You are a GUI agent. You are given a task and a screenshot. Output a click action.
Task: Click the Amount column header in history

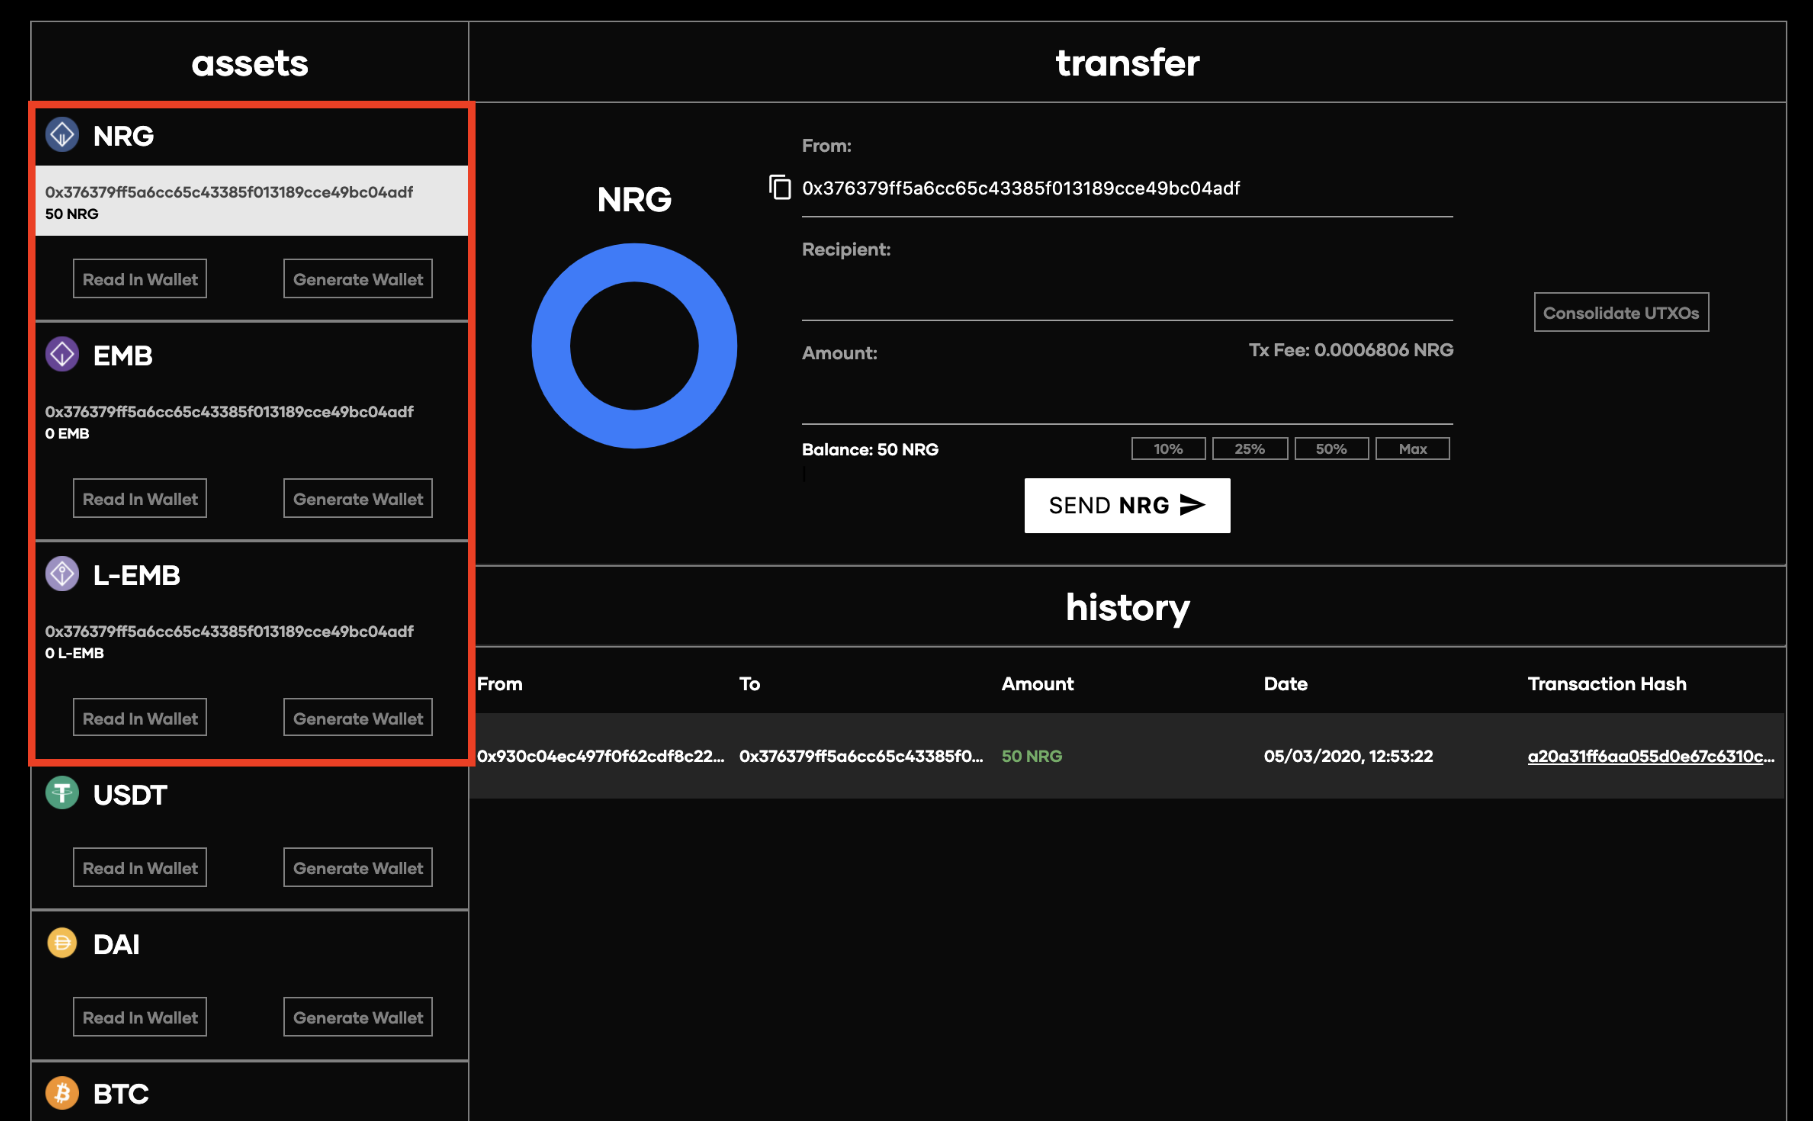[1038, 684]
